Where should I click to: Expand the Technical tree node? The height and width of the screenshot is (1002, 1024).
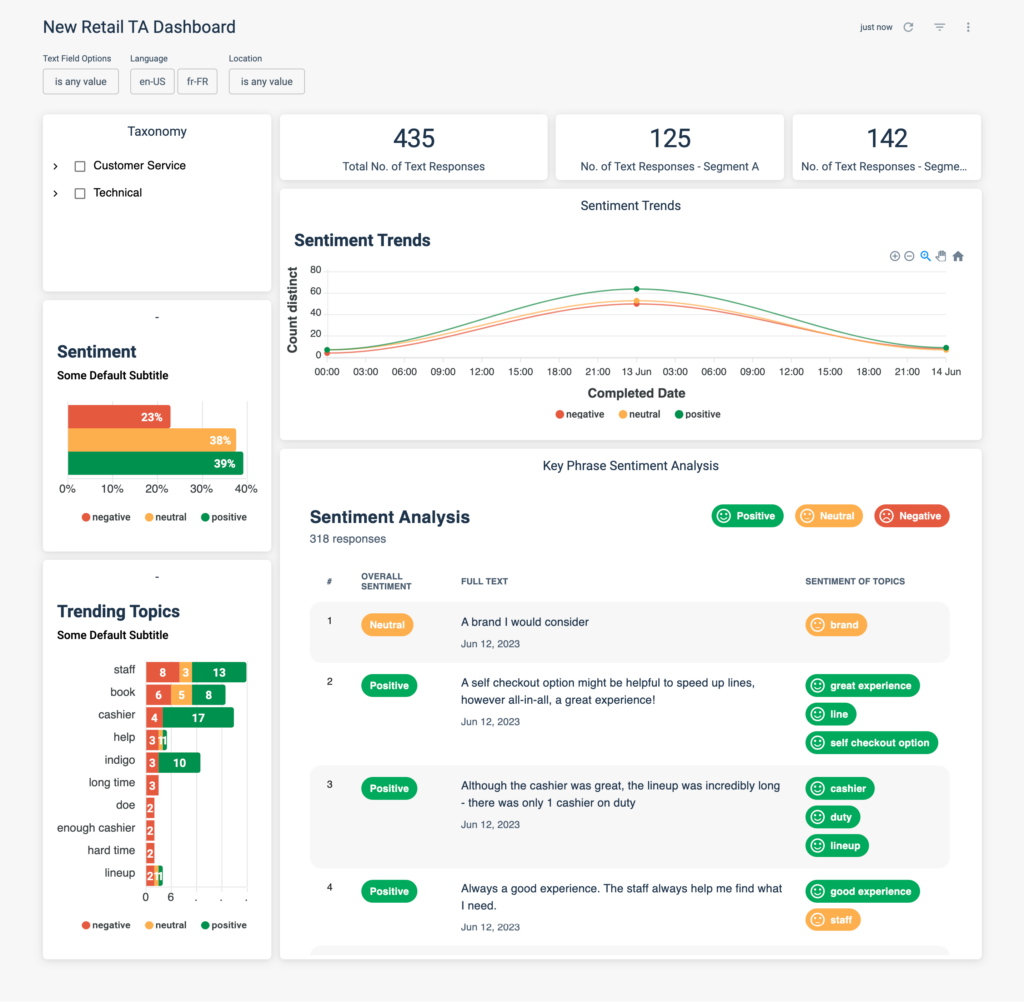point(56,193)
